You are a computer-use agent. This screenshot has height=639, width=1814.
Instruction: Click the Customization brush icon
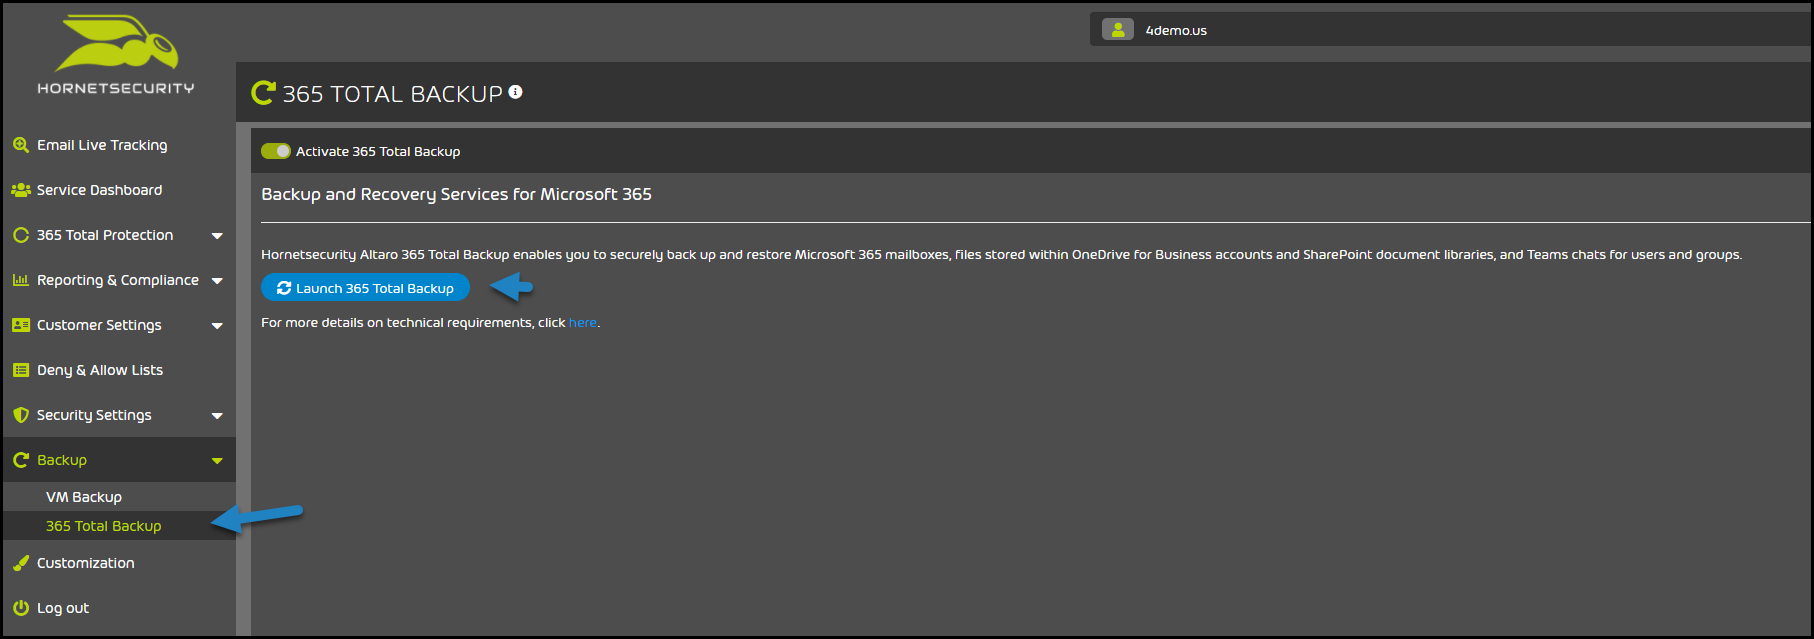[x=20, y=563]
